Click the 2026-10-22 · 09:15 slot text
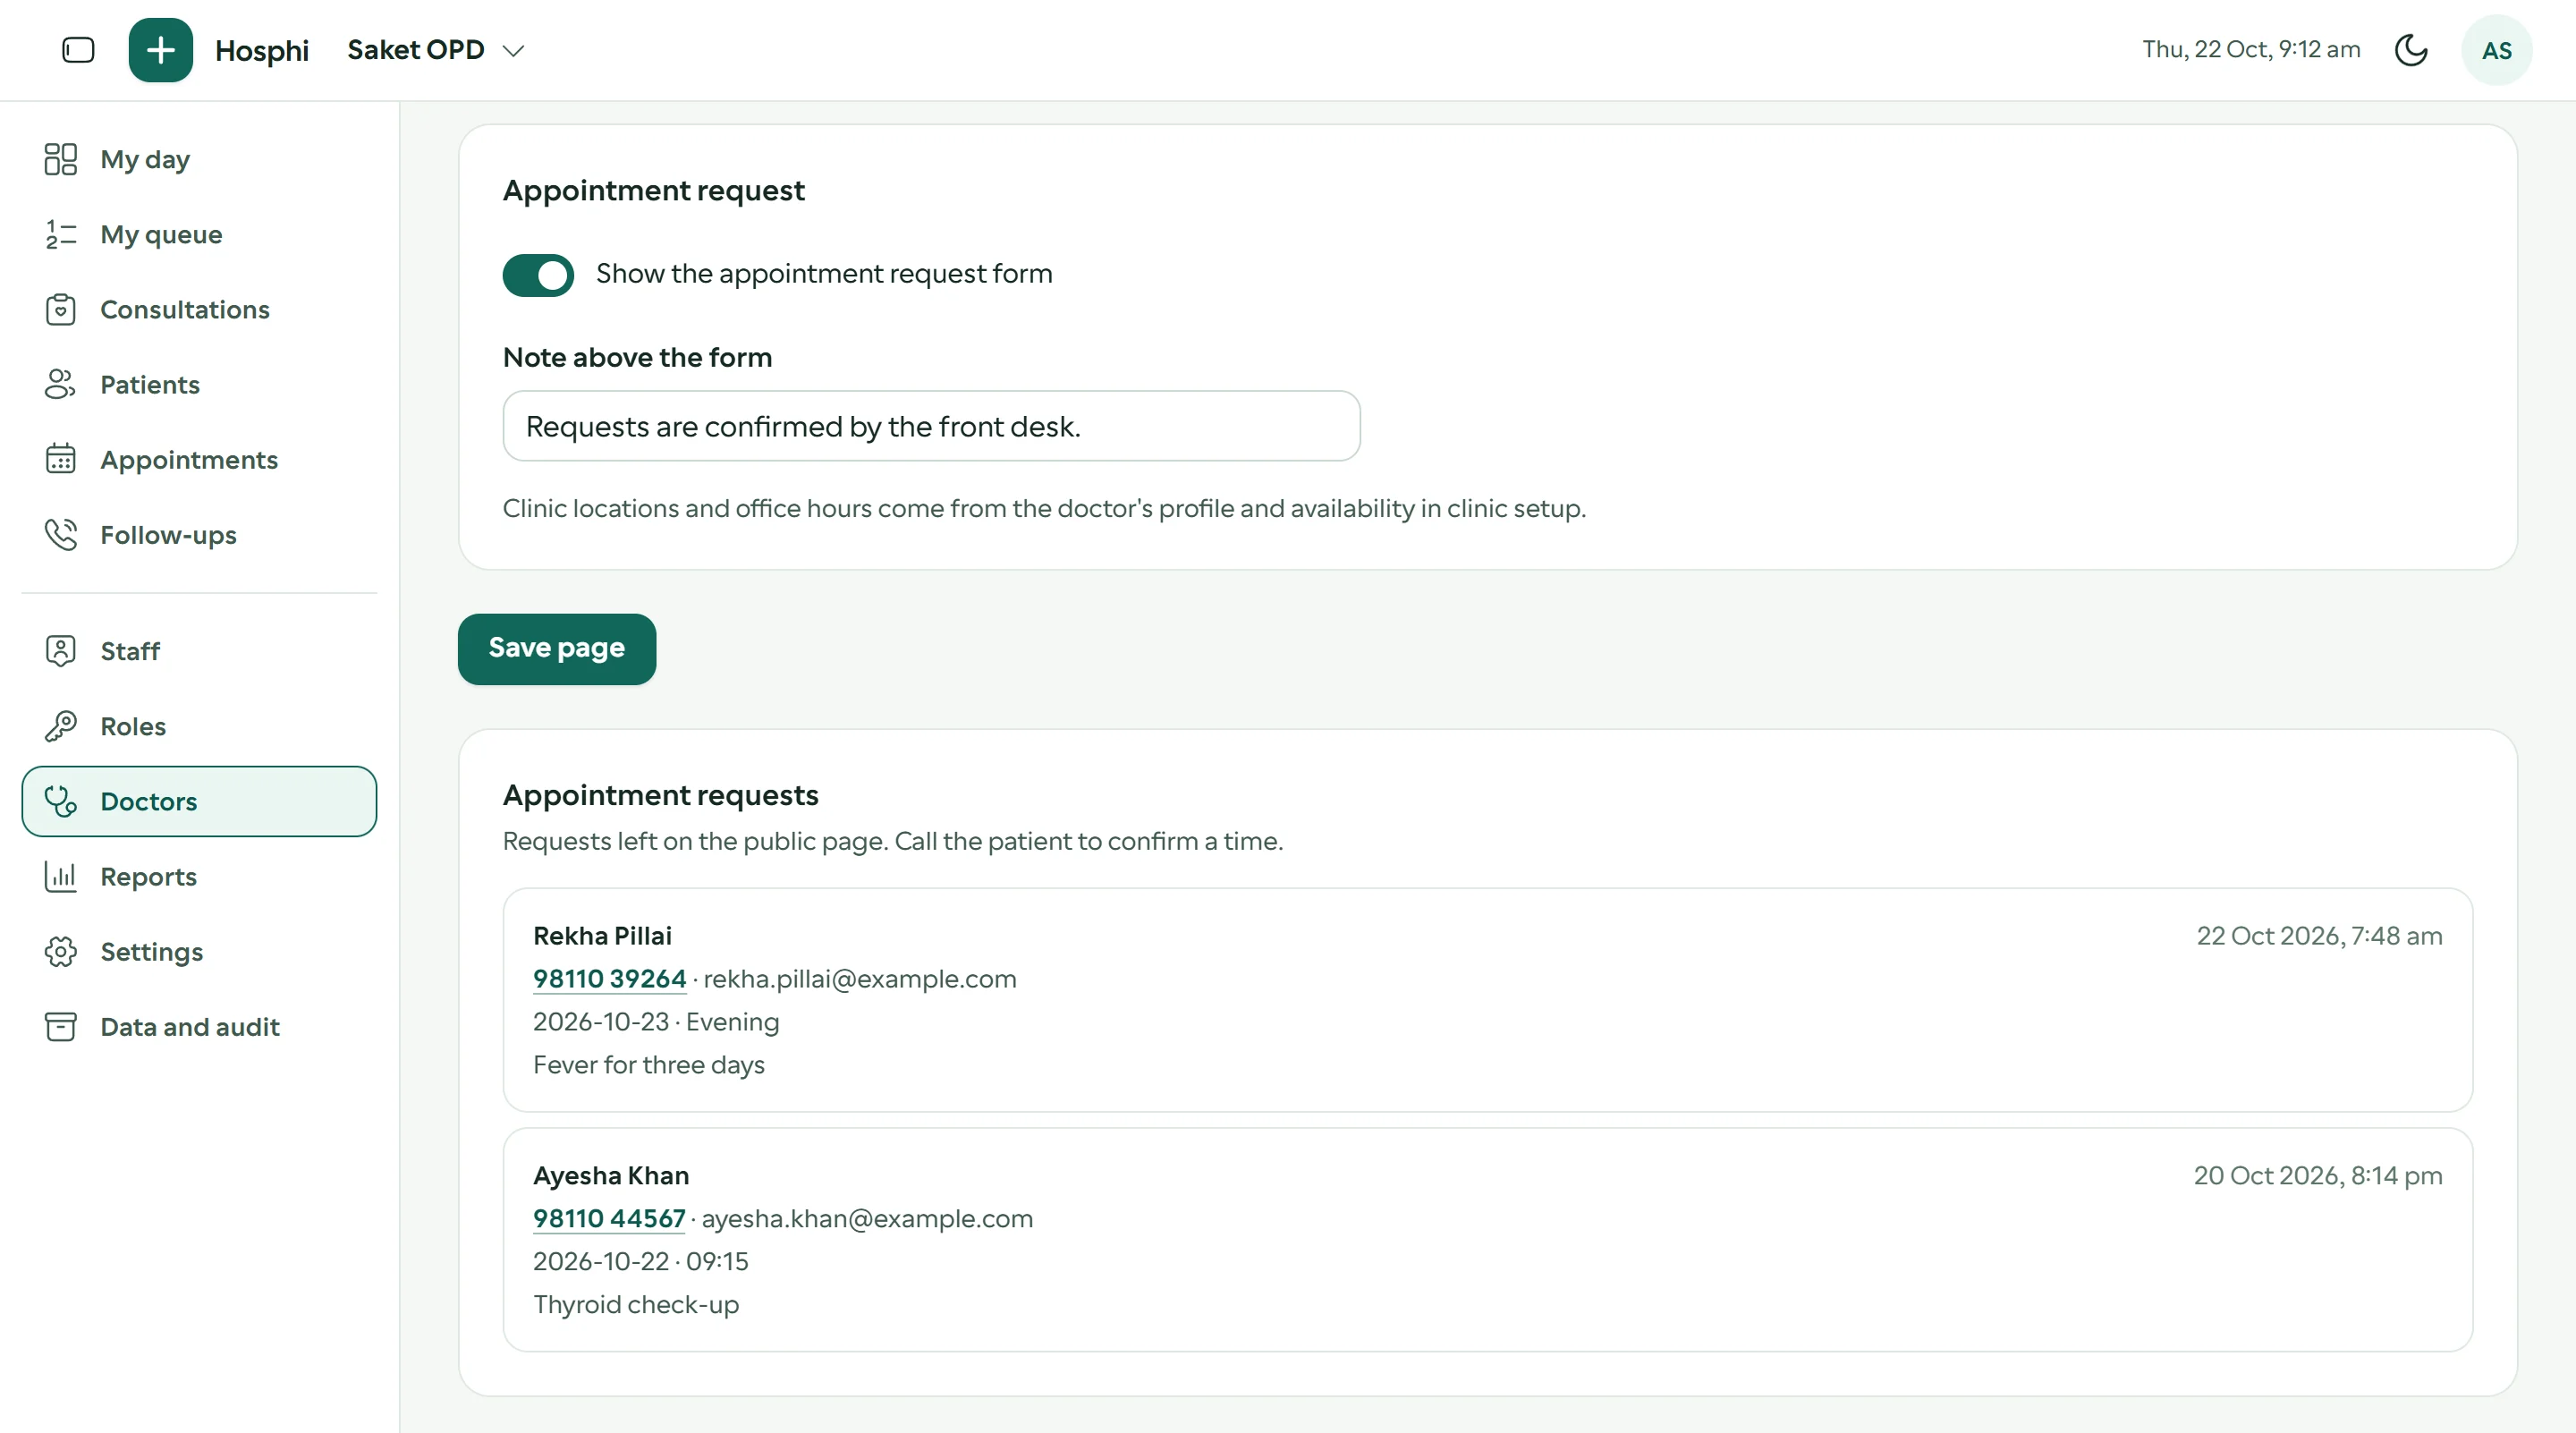Viewport: 2576px width, 1433px height. (641, 1261)
